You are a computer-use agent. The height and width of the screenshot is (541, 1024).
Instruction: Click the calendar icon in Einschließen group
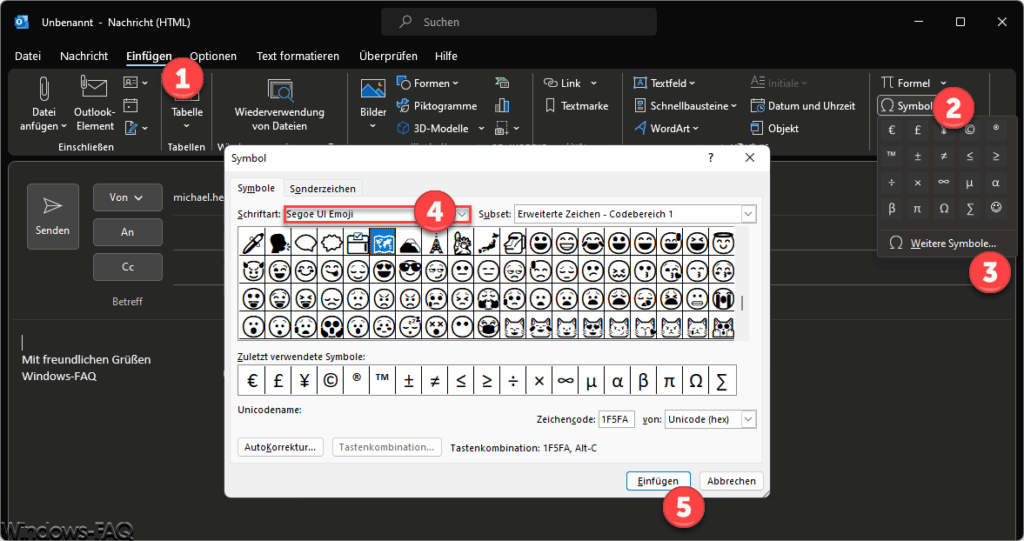tap(131, 105)
